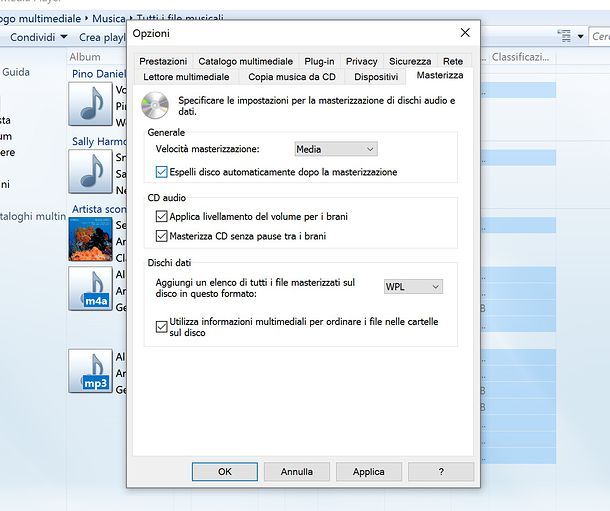Select the Masterizza tab
Screen dimensions: 610x511
(x=440, y=75)
